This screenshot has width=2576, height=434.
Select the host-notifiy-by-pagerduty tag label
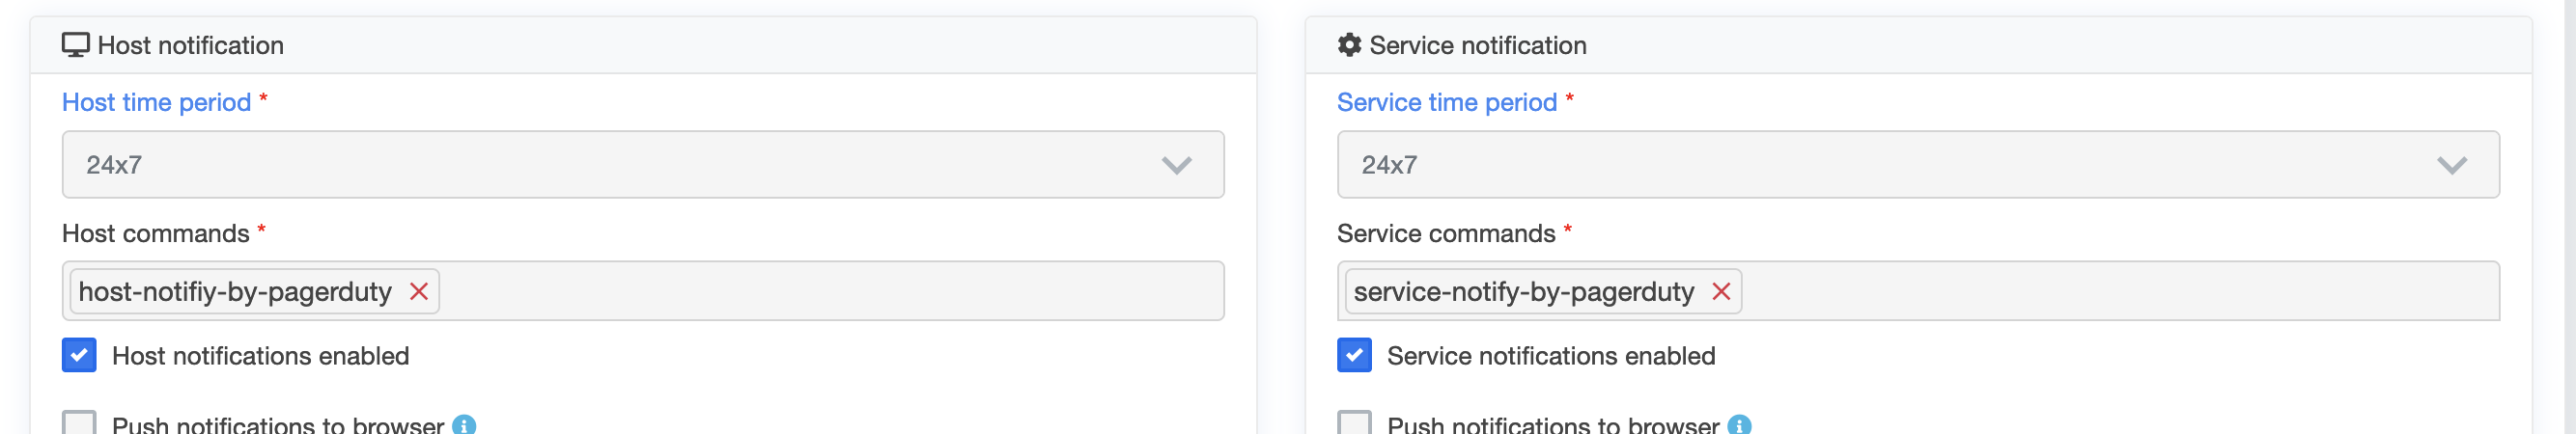[x=235, y=291]
